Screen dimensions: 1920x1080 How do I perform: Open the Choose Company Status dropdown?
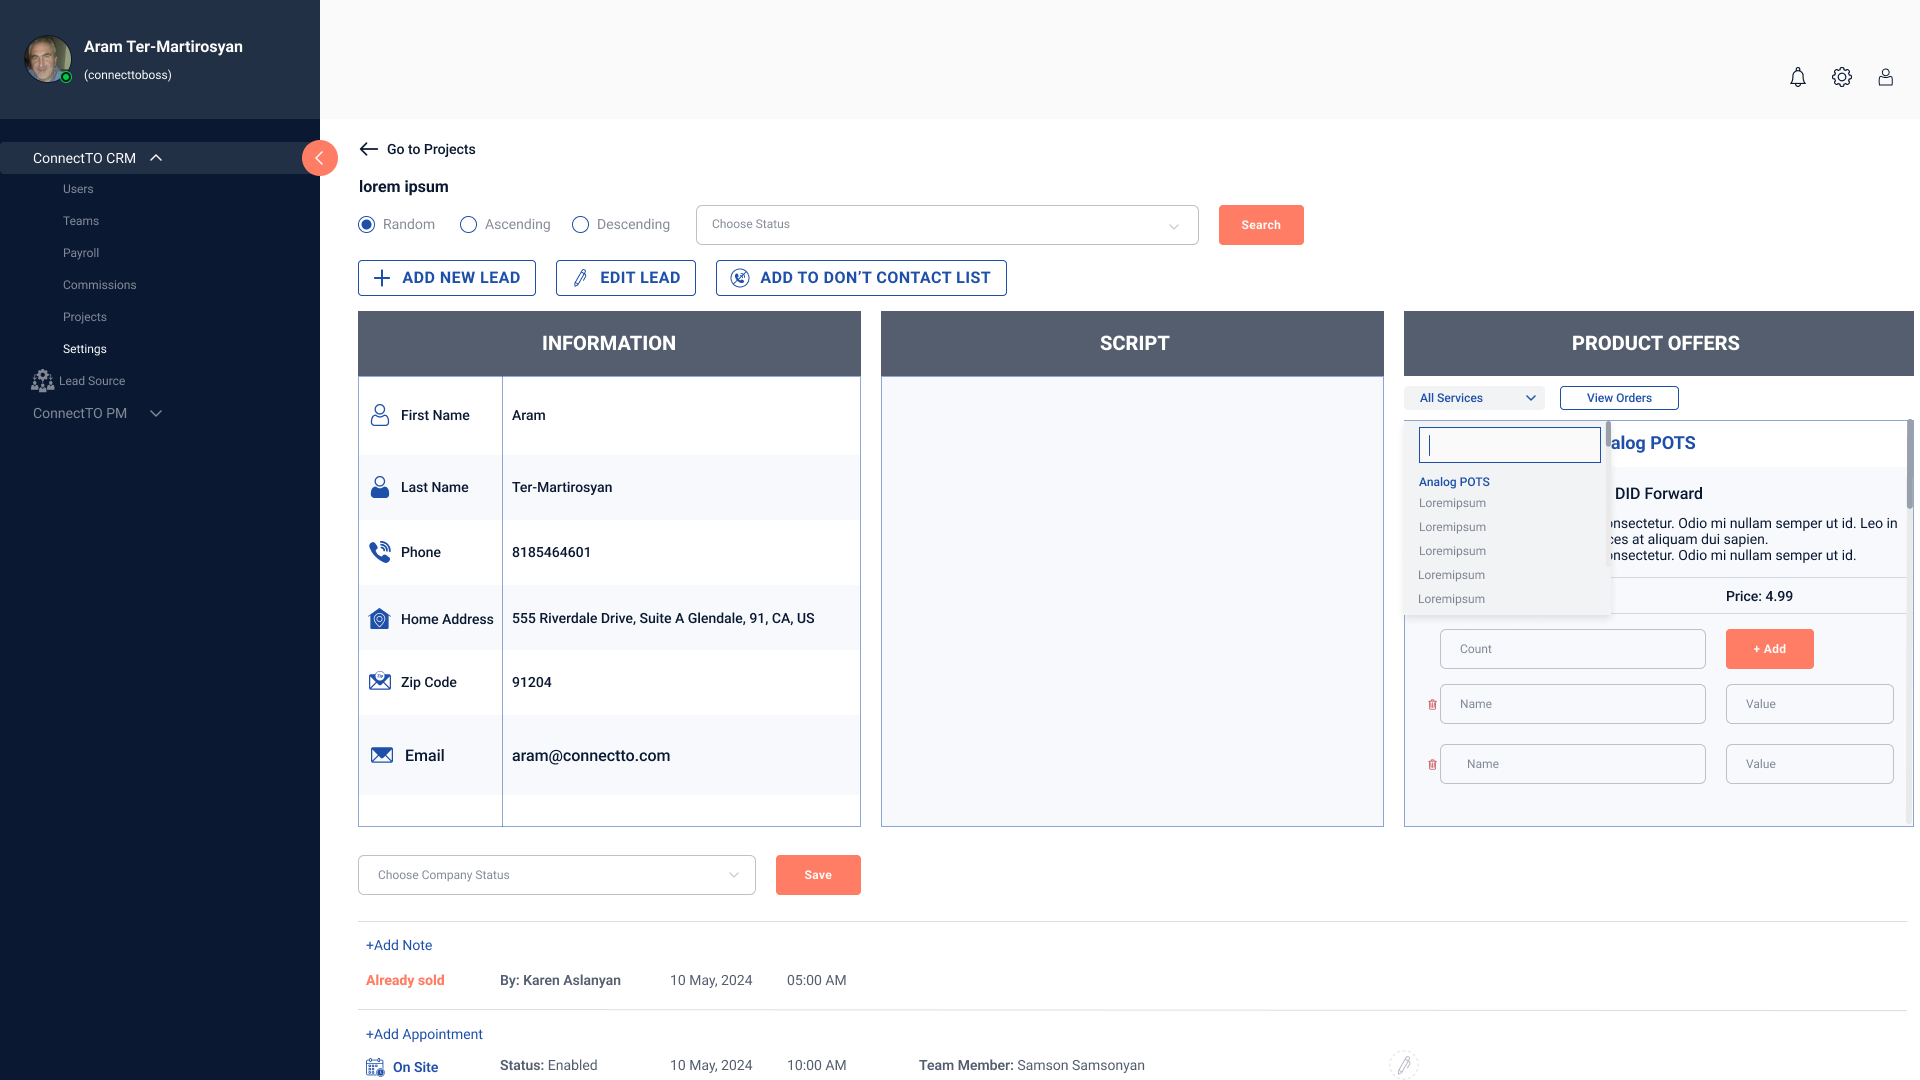pos(556,875)
